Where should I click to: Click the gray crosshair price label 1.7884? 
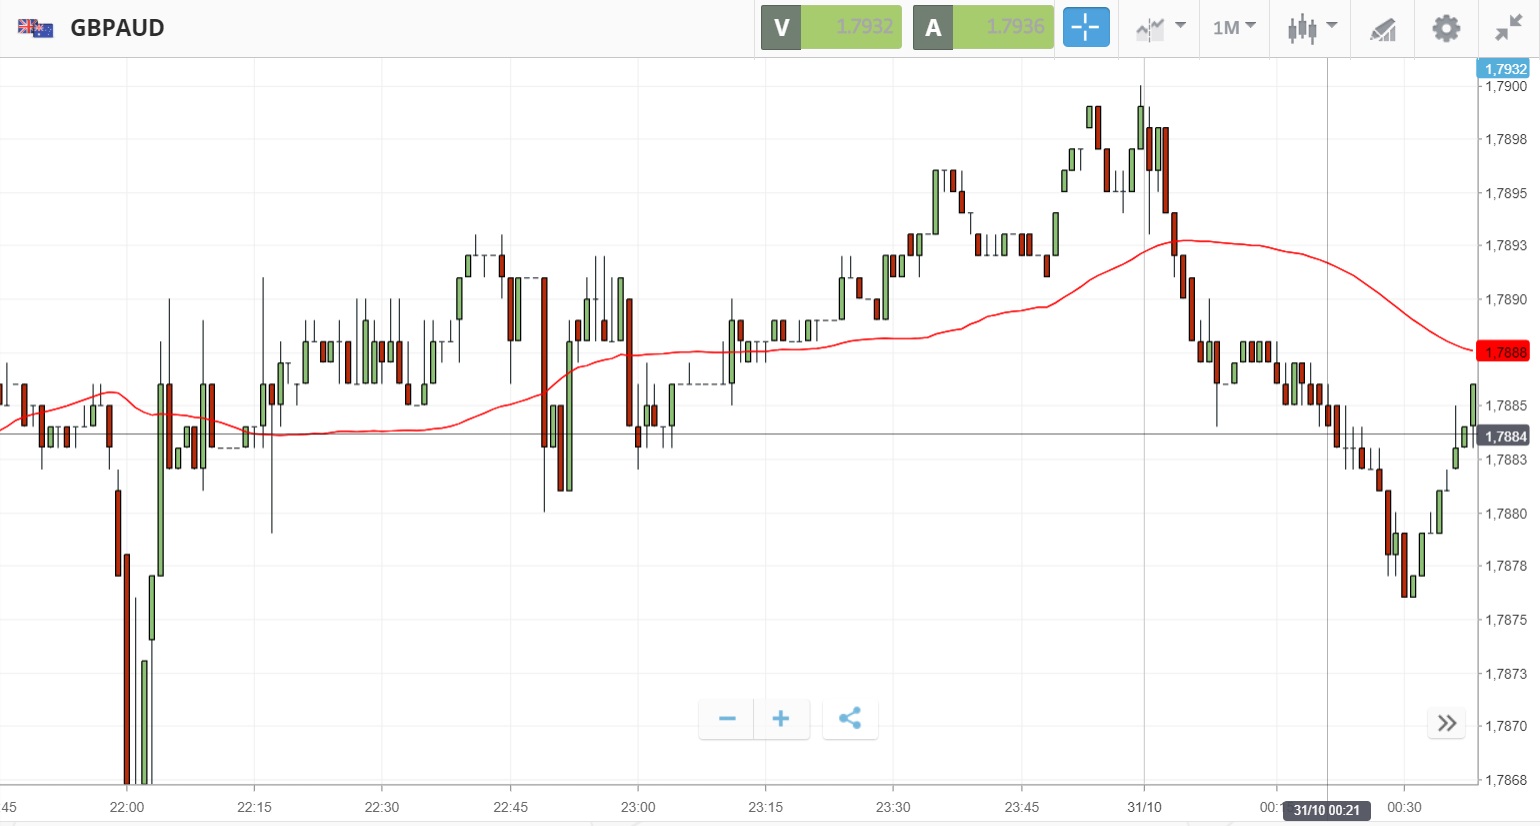pyautogui.click(x=1503, y=436)
